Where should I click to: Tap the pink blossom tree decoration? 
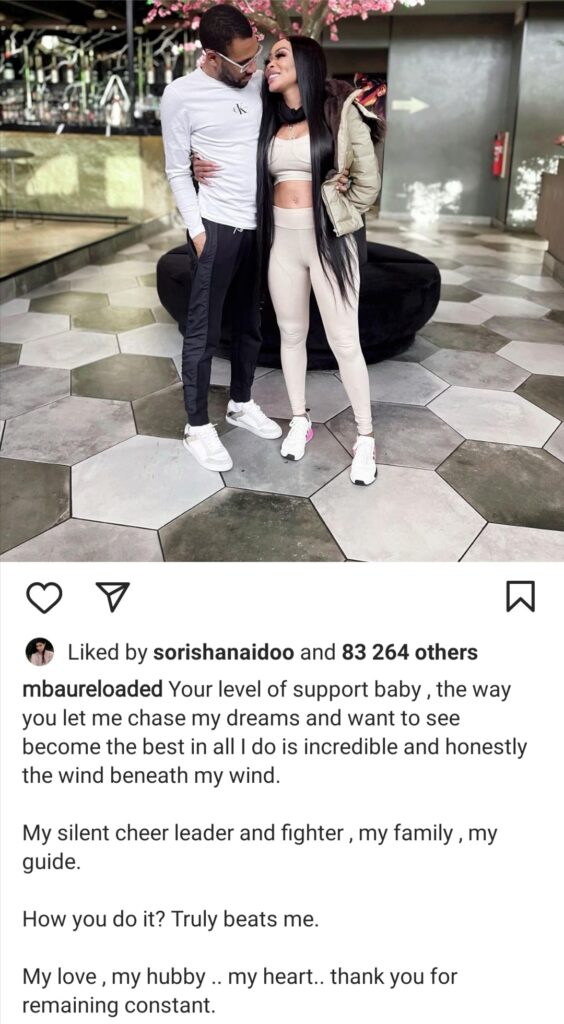281,16
